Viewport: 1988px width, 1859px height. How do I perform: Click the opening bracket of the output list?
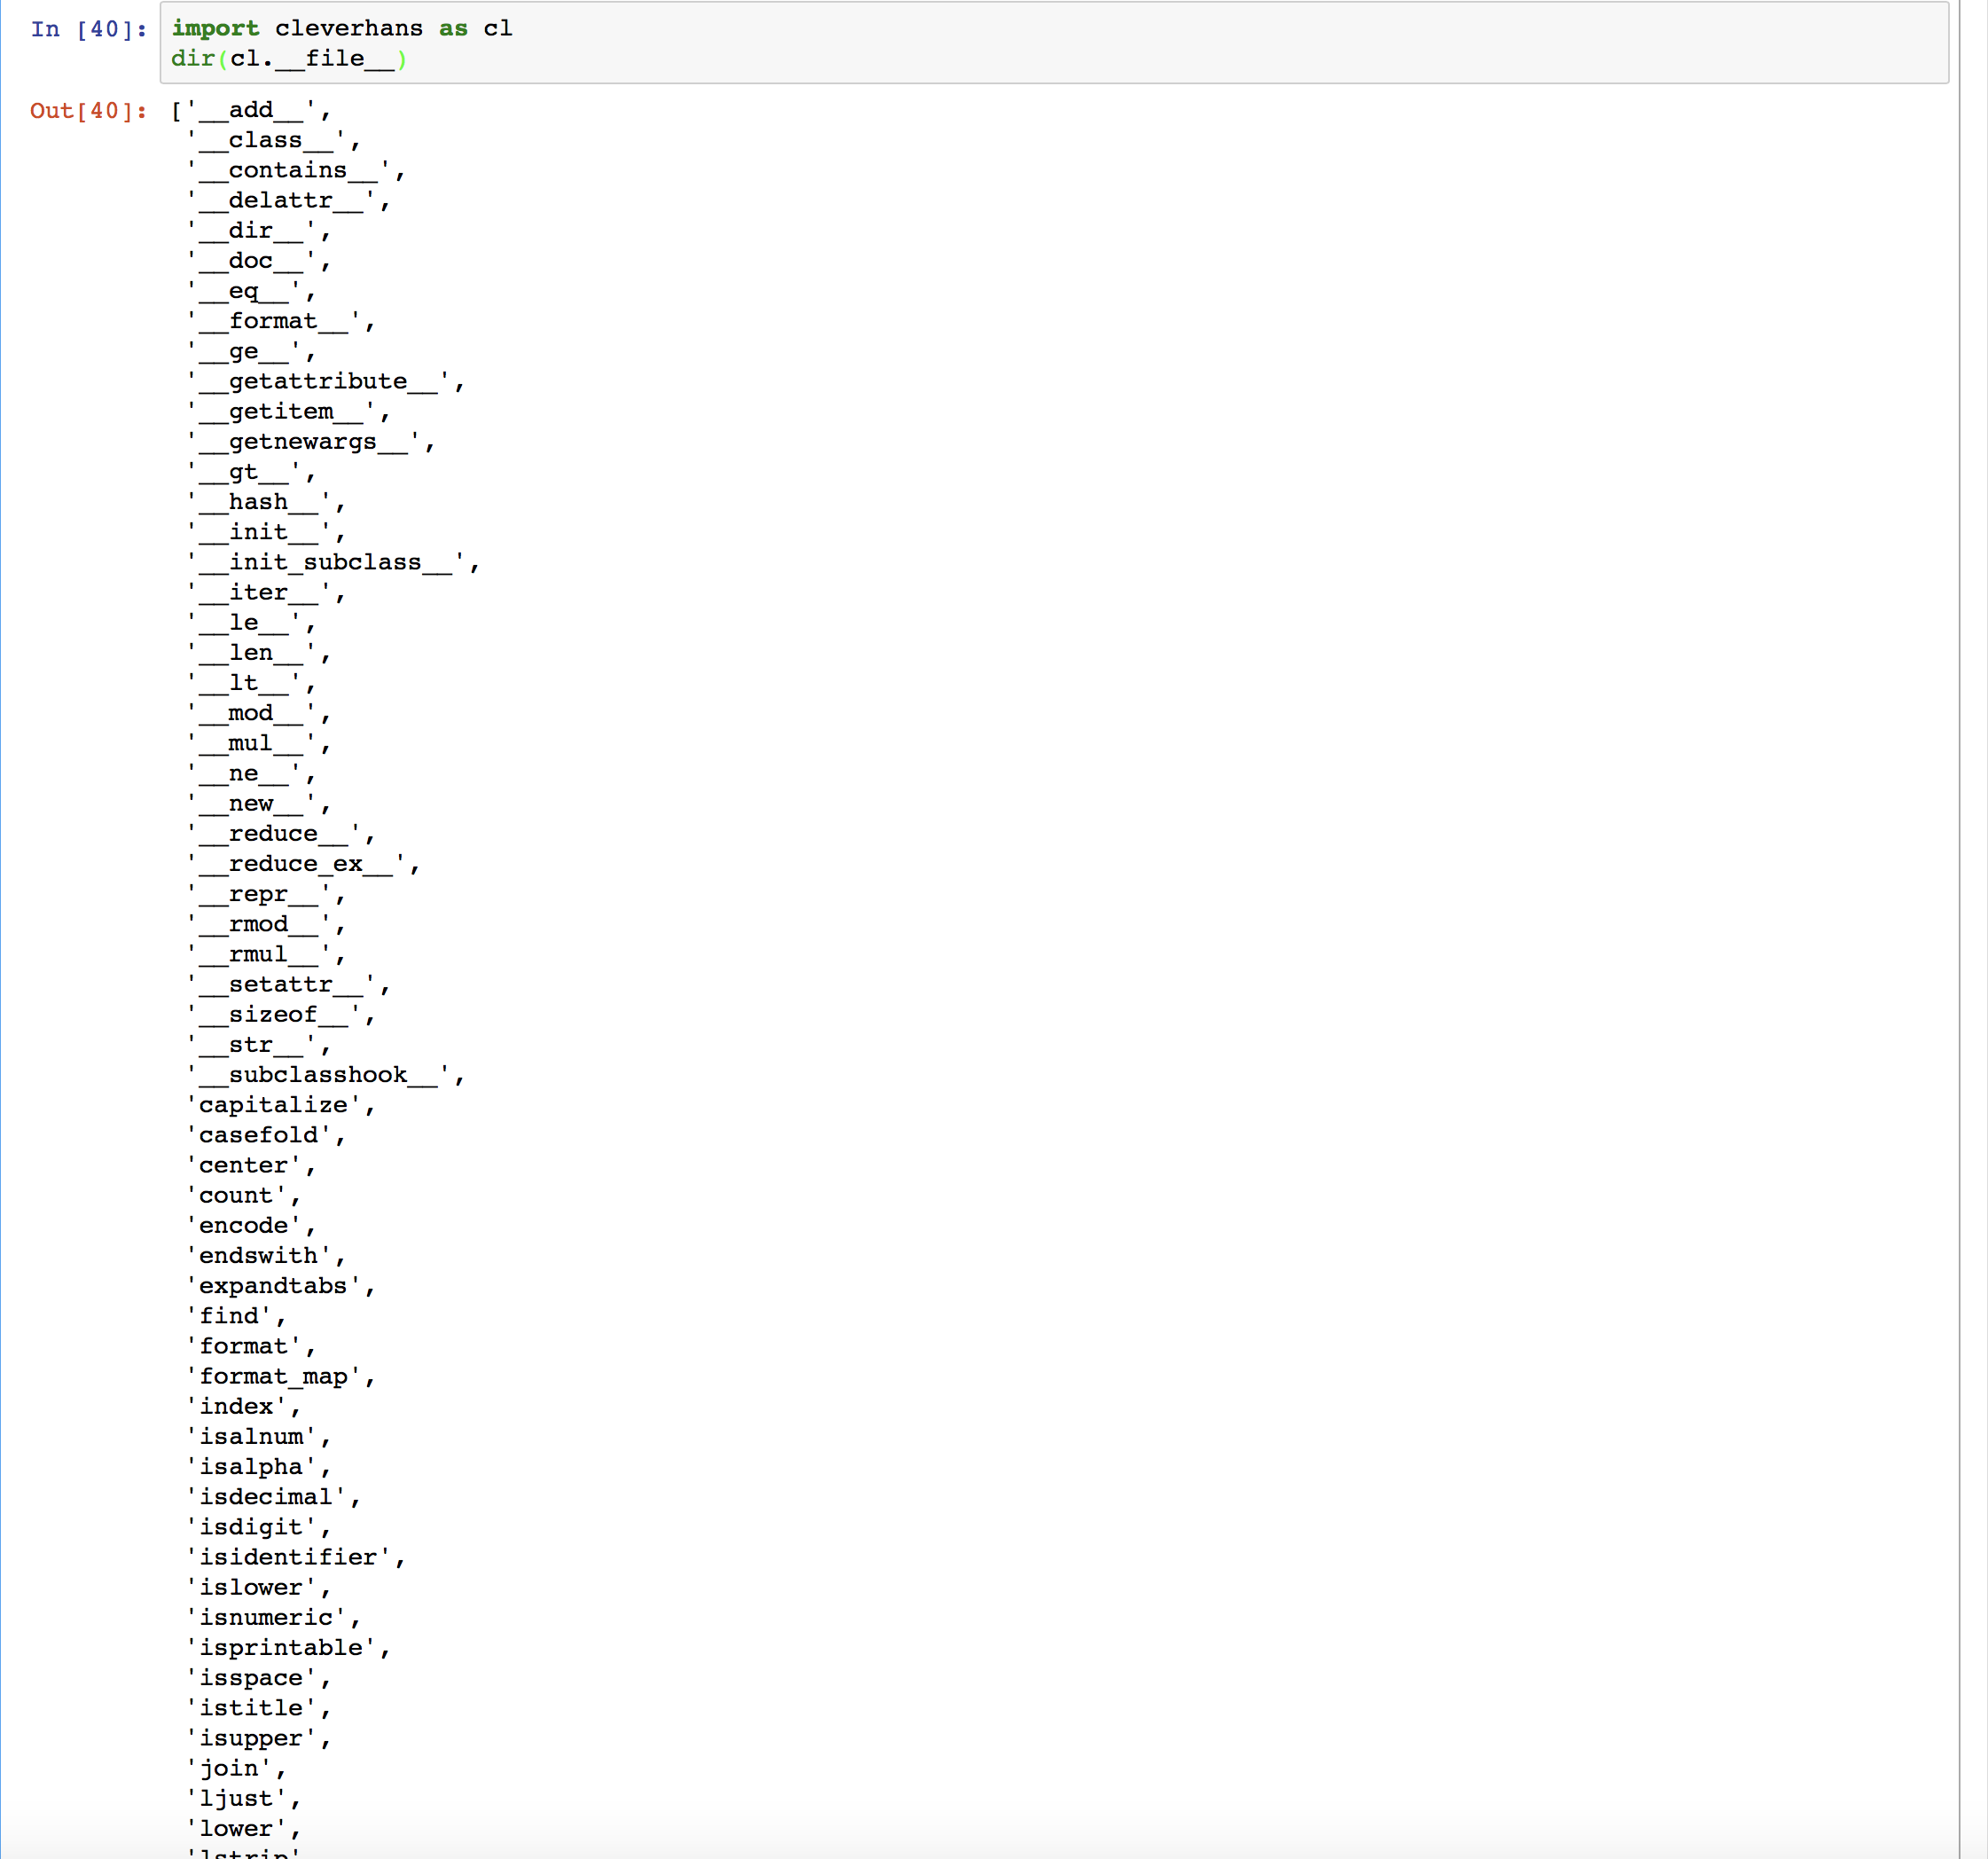point(178,110)
